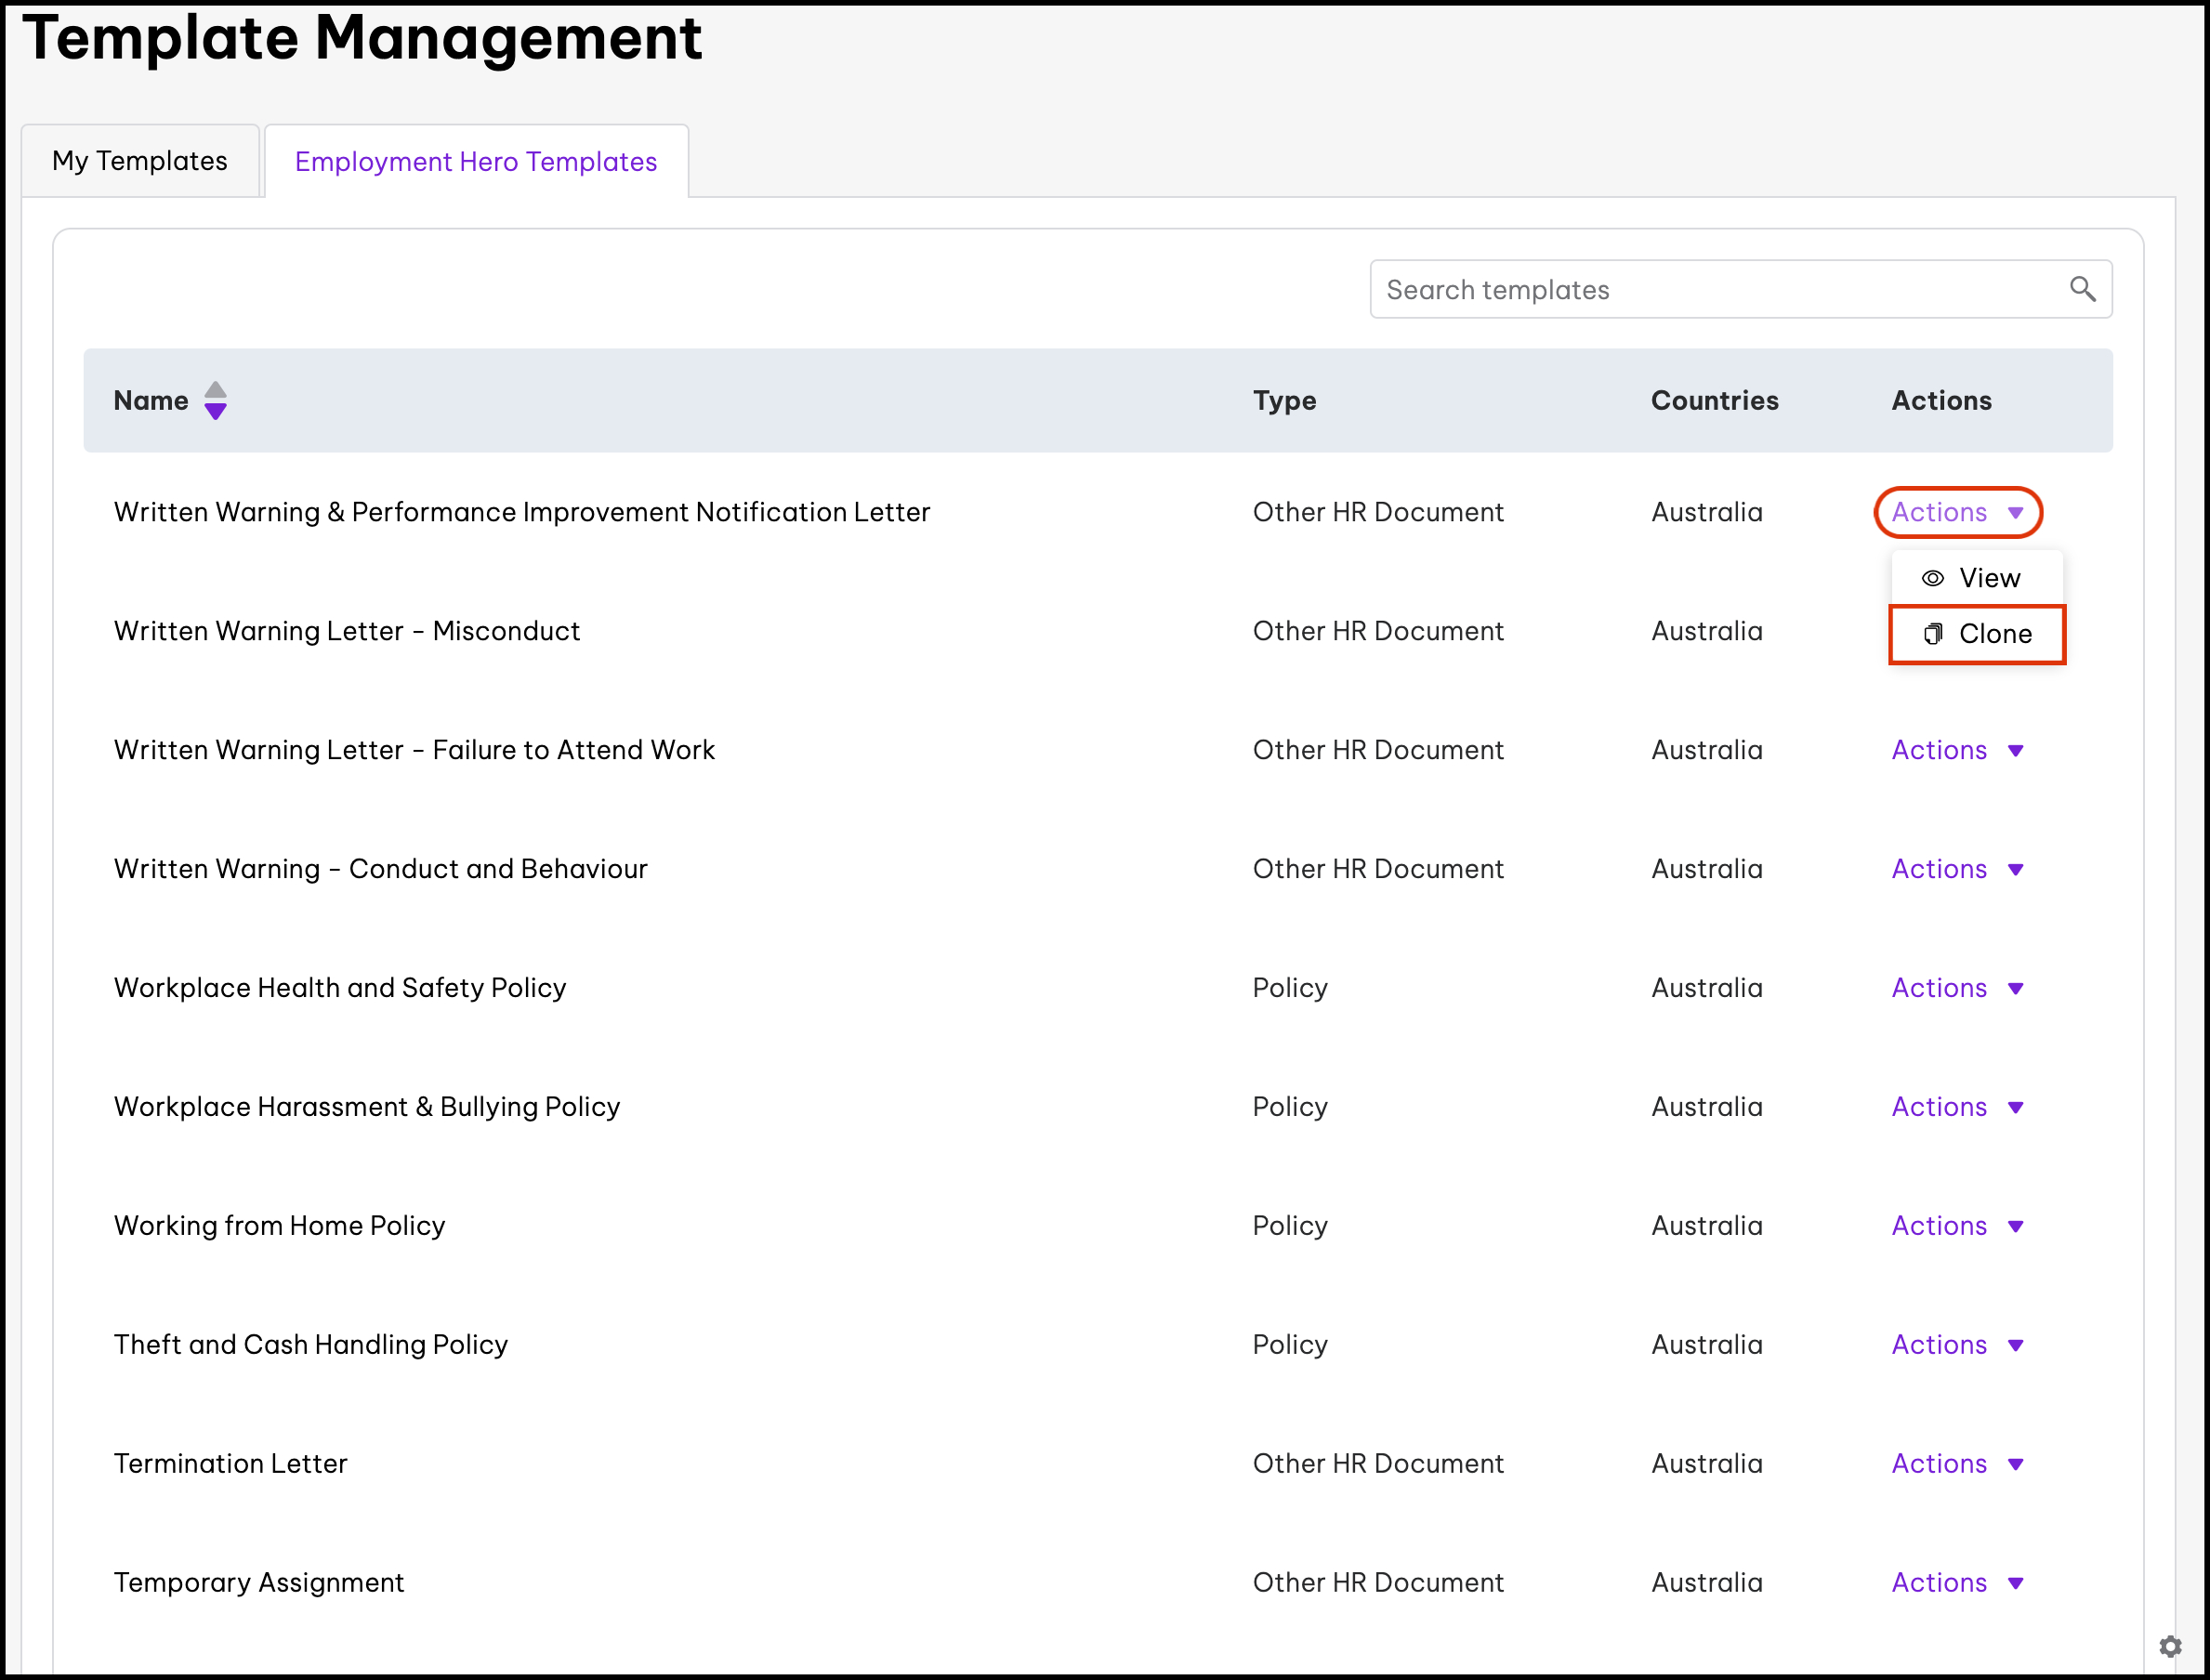This screenshot has width=2210, height=1680.
Task: Click the Working from Home Policy row name
Action: (x=279, y=1226)
